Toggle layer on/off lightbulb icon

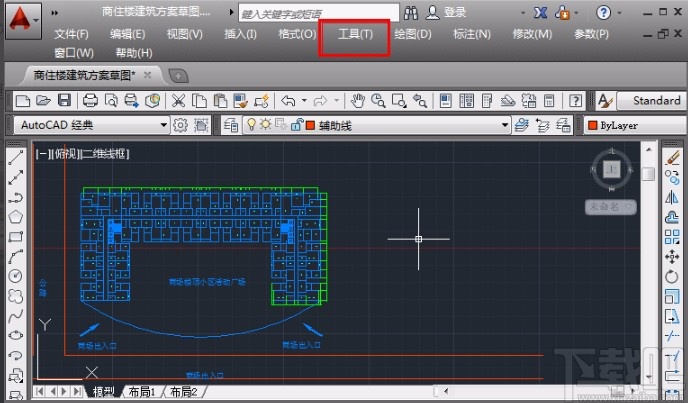click(252, 125)
